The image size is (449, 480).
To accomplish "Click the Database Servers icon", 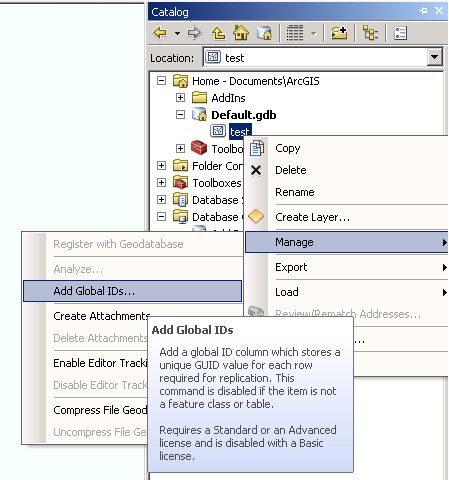I will (180, 200).
